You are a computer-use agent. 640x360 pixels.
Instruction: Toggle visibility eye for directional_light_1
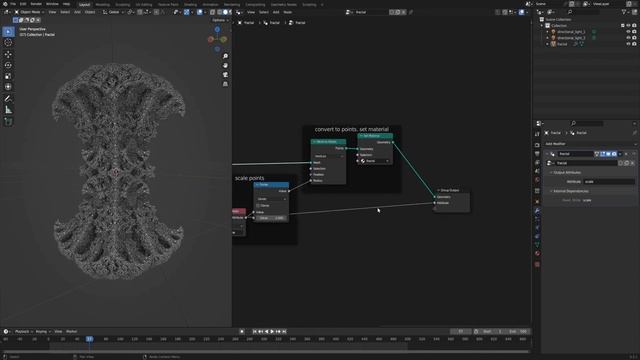click(x=629, y=31)
